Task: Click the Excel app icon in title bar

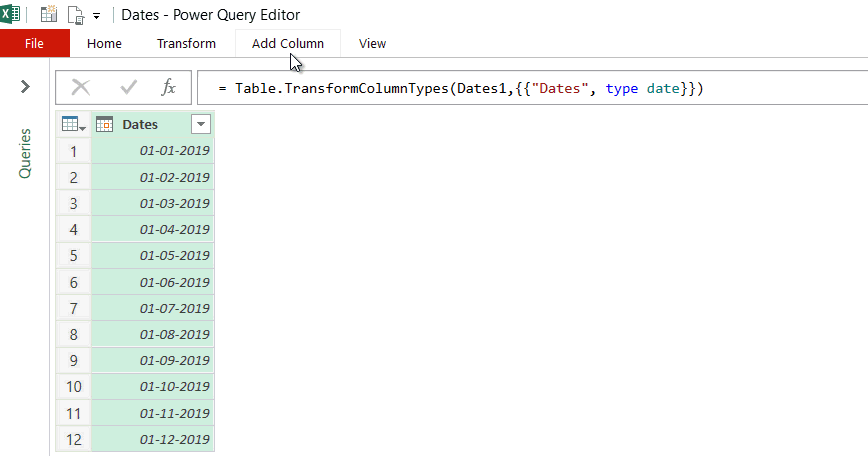Action: click(12, 15)
